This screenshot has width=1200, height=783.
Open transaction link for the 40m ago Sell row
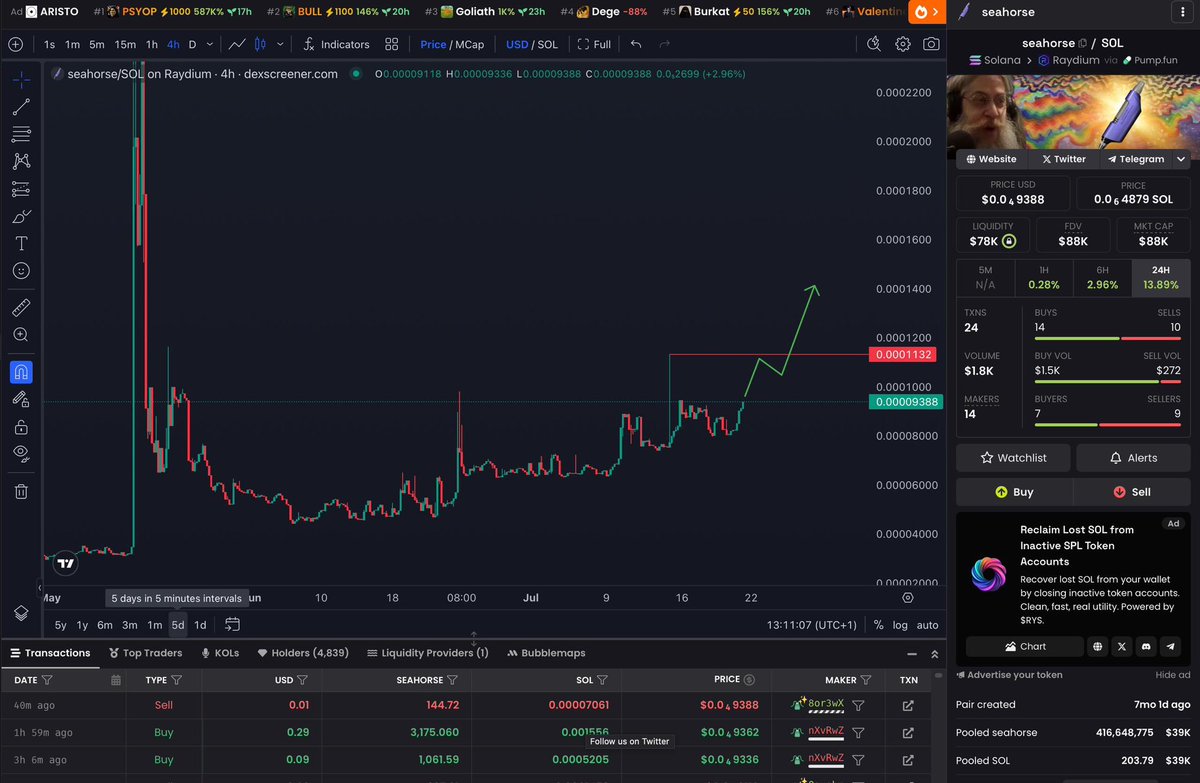pyautogui.click(x=908, y=705)
